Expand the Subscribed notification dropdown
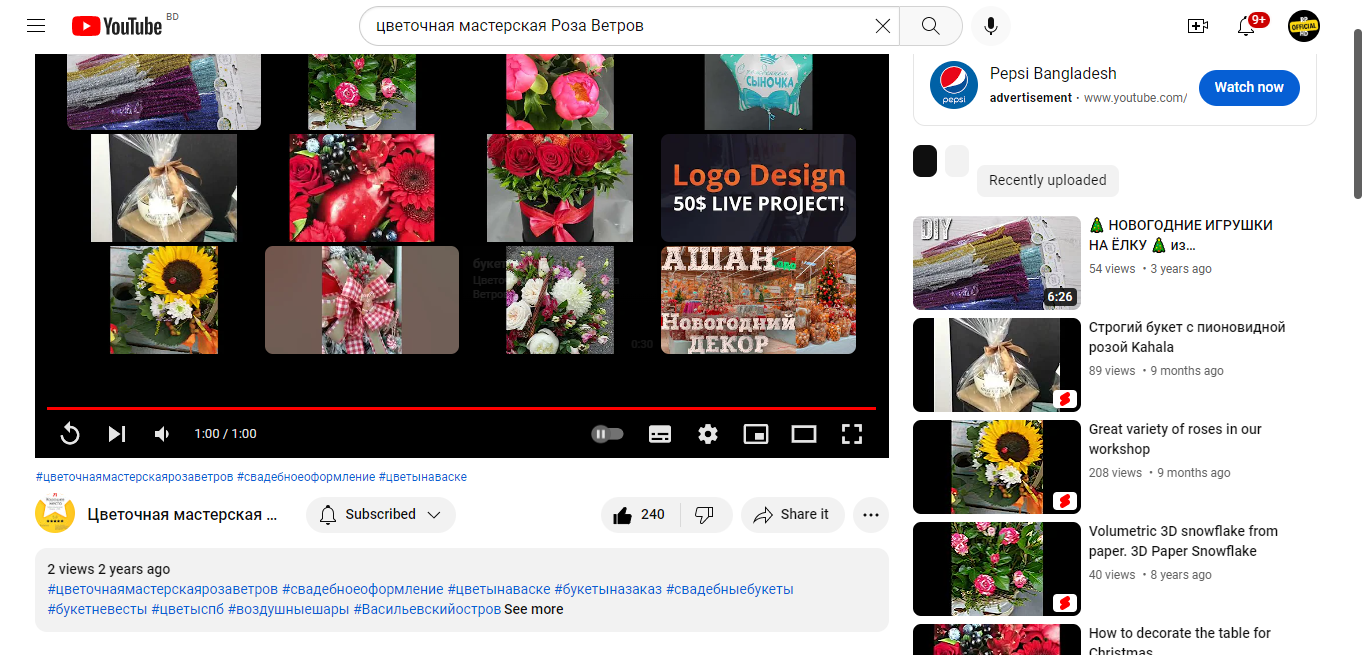The width and height of the screenshot is (1365, 655). tap(381, 515)
